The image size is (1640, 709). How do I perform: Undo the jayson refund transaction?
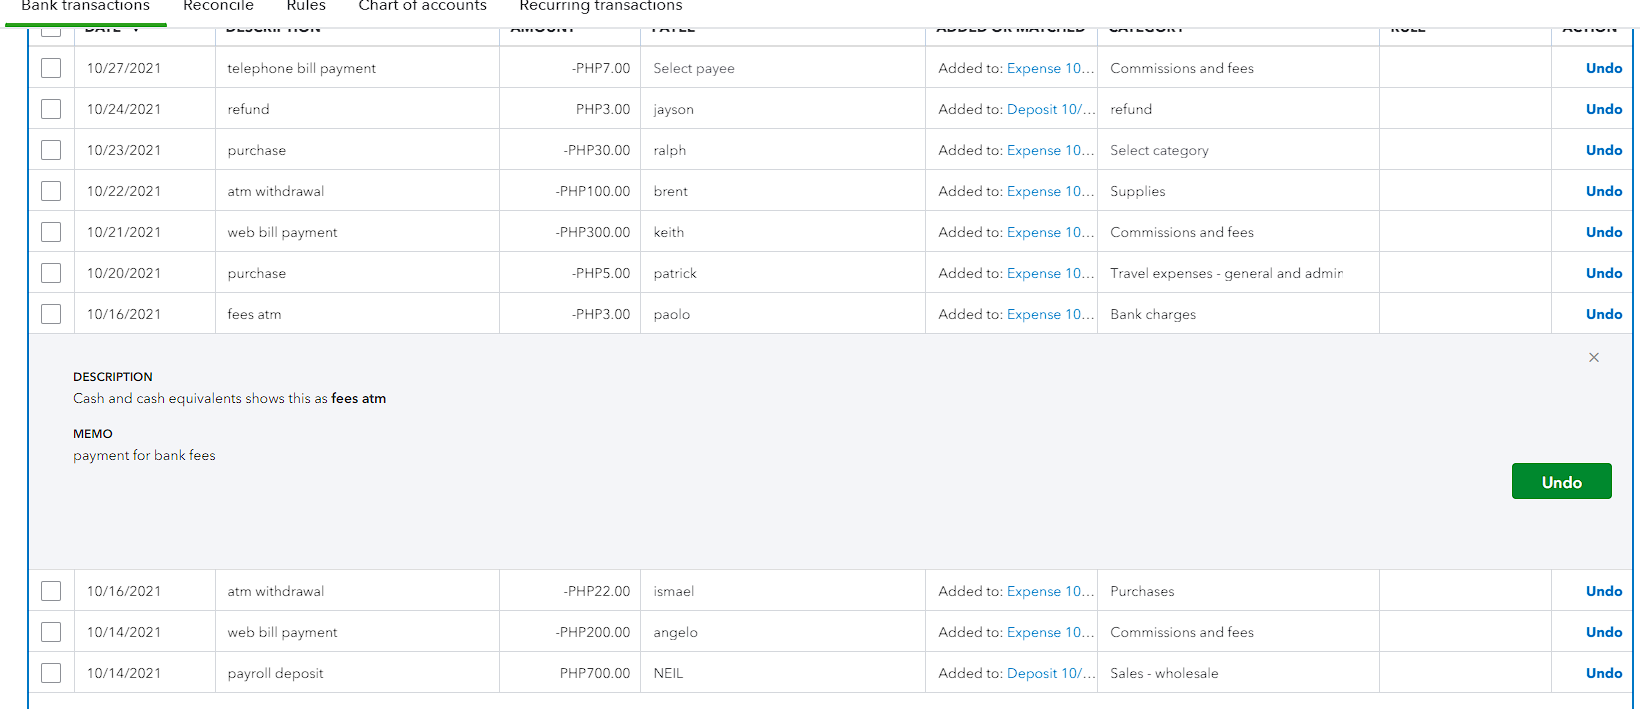pos(1604,109)
